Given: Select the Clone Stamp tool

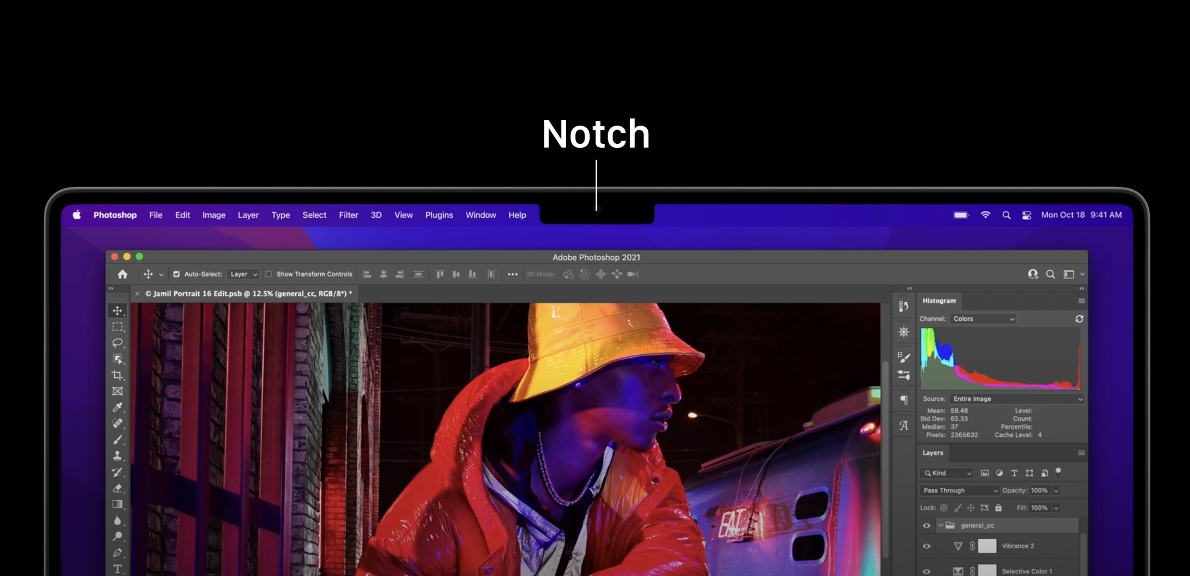Looking at the screenshot, I should (x=118, y=456).
